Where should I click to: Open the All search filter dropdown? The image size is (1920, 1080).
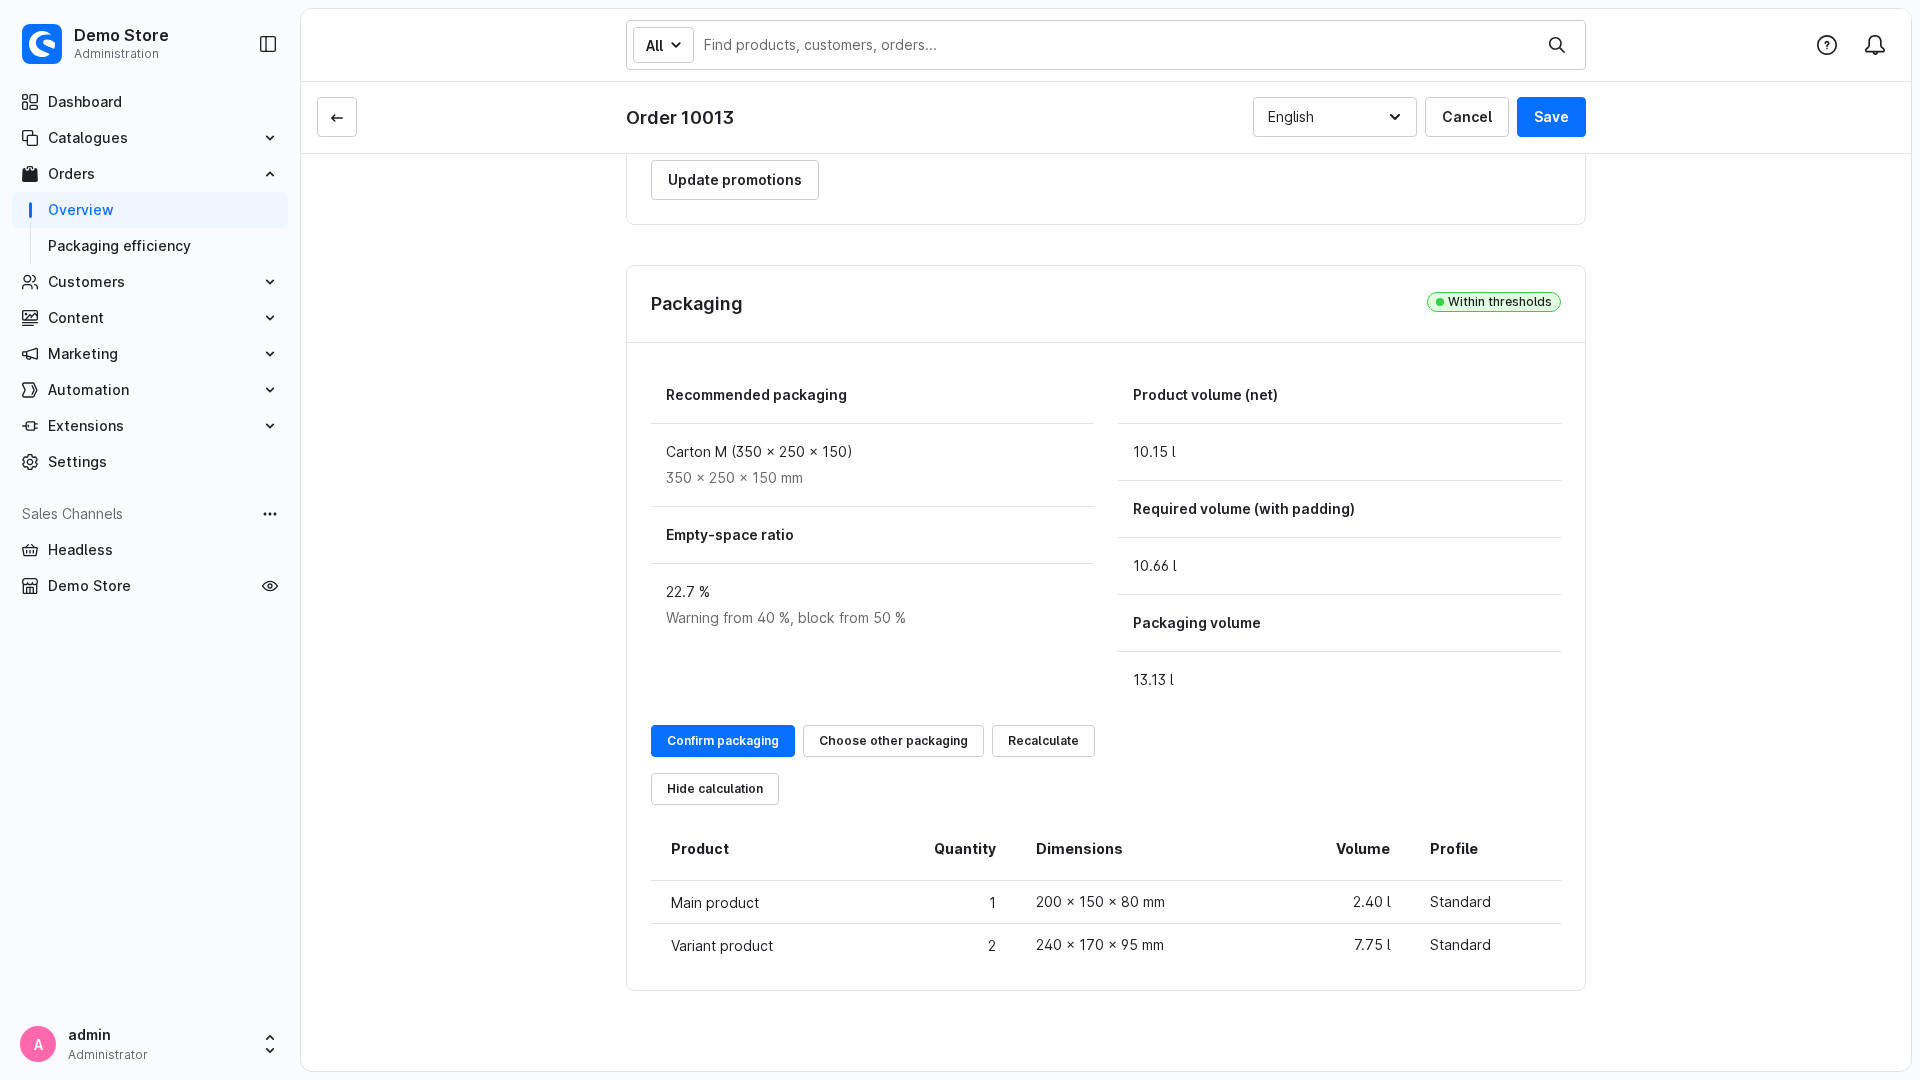(663, 45)
